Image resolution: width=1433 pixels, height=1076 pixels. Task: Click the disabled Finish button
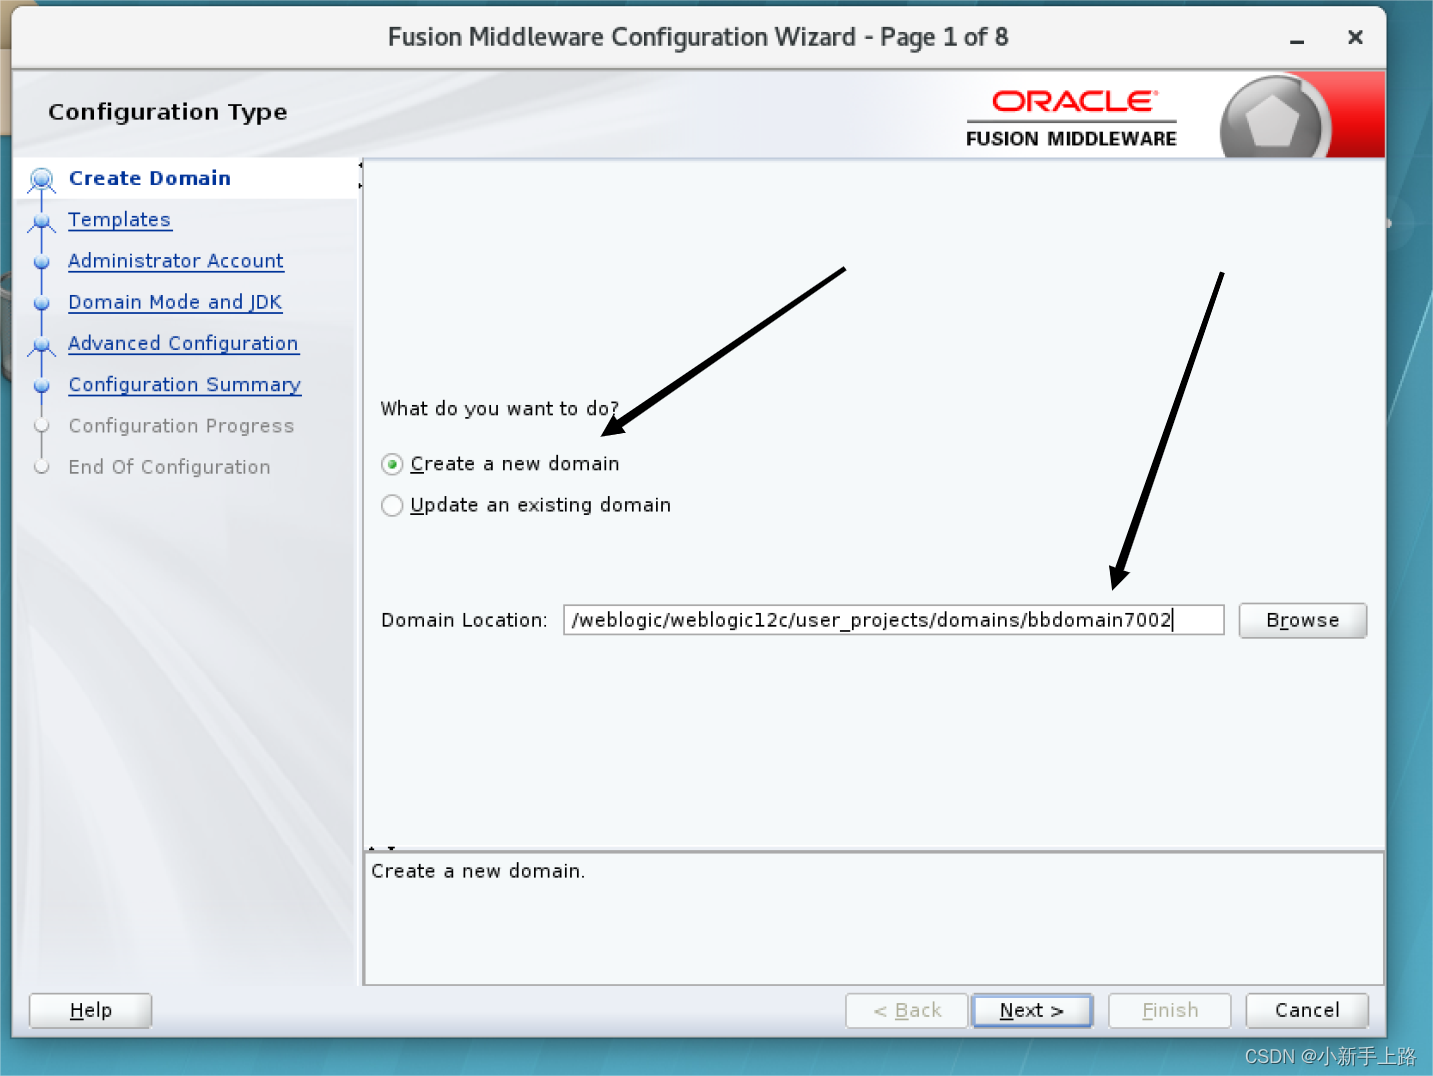[x=1169, y=1010]
